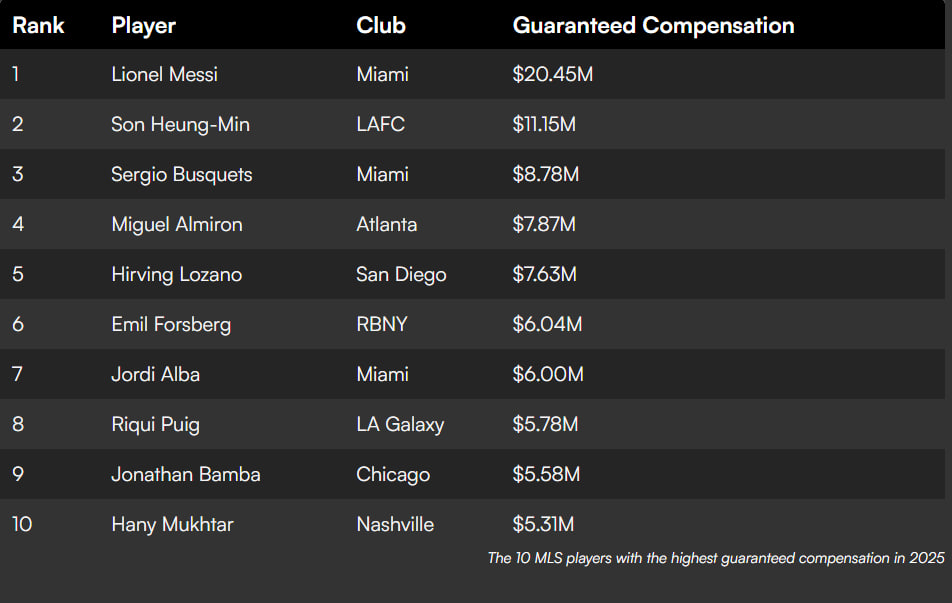Click Jordi Alba's name
The image size is (952, 603).
click(x=155, y=375)
